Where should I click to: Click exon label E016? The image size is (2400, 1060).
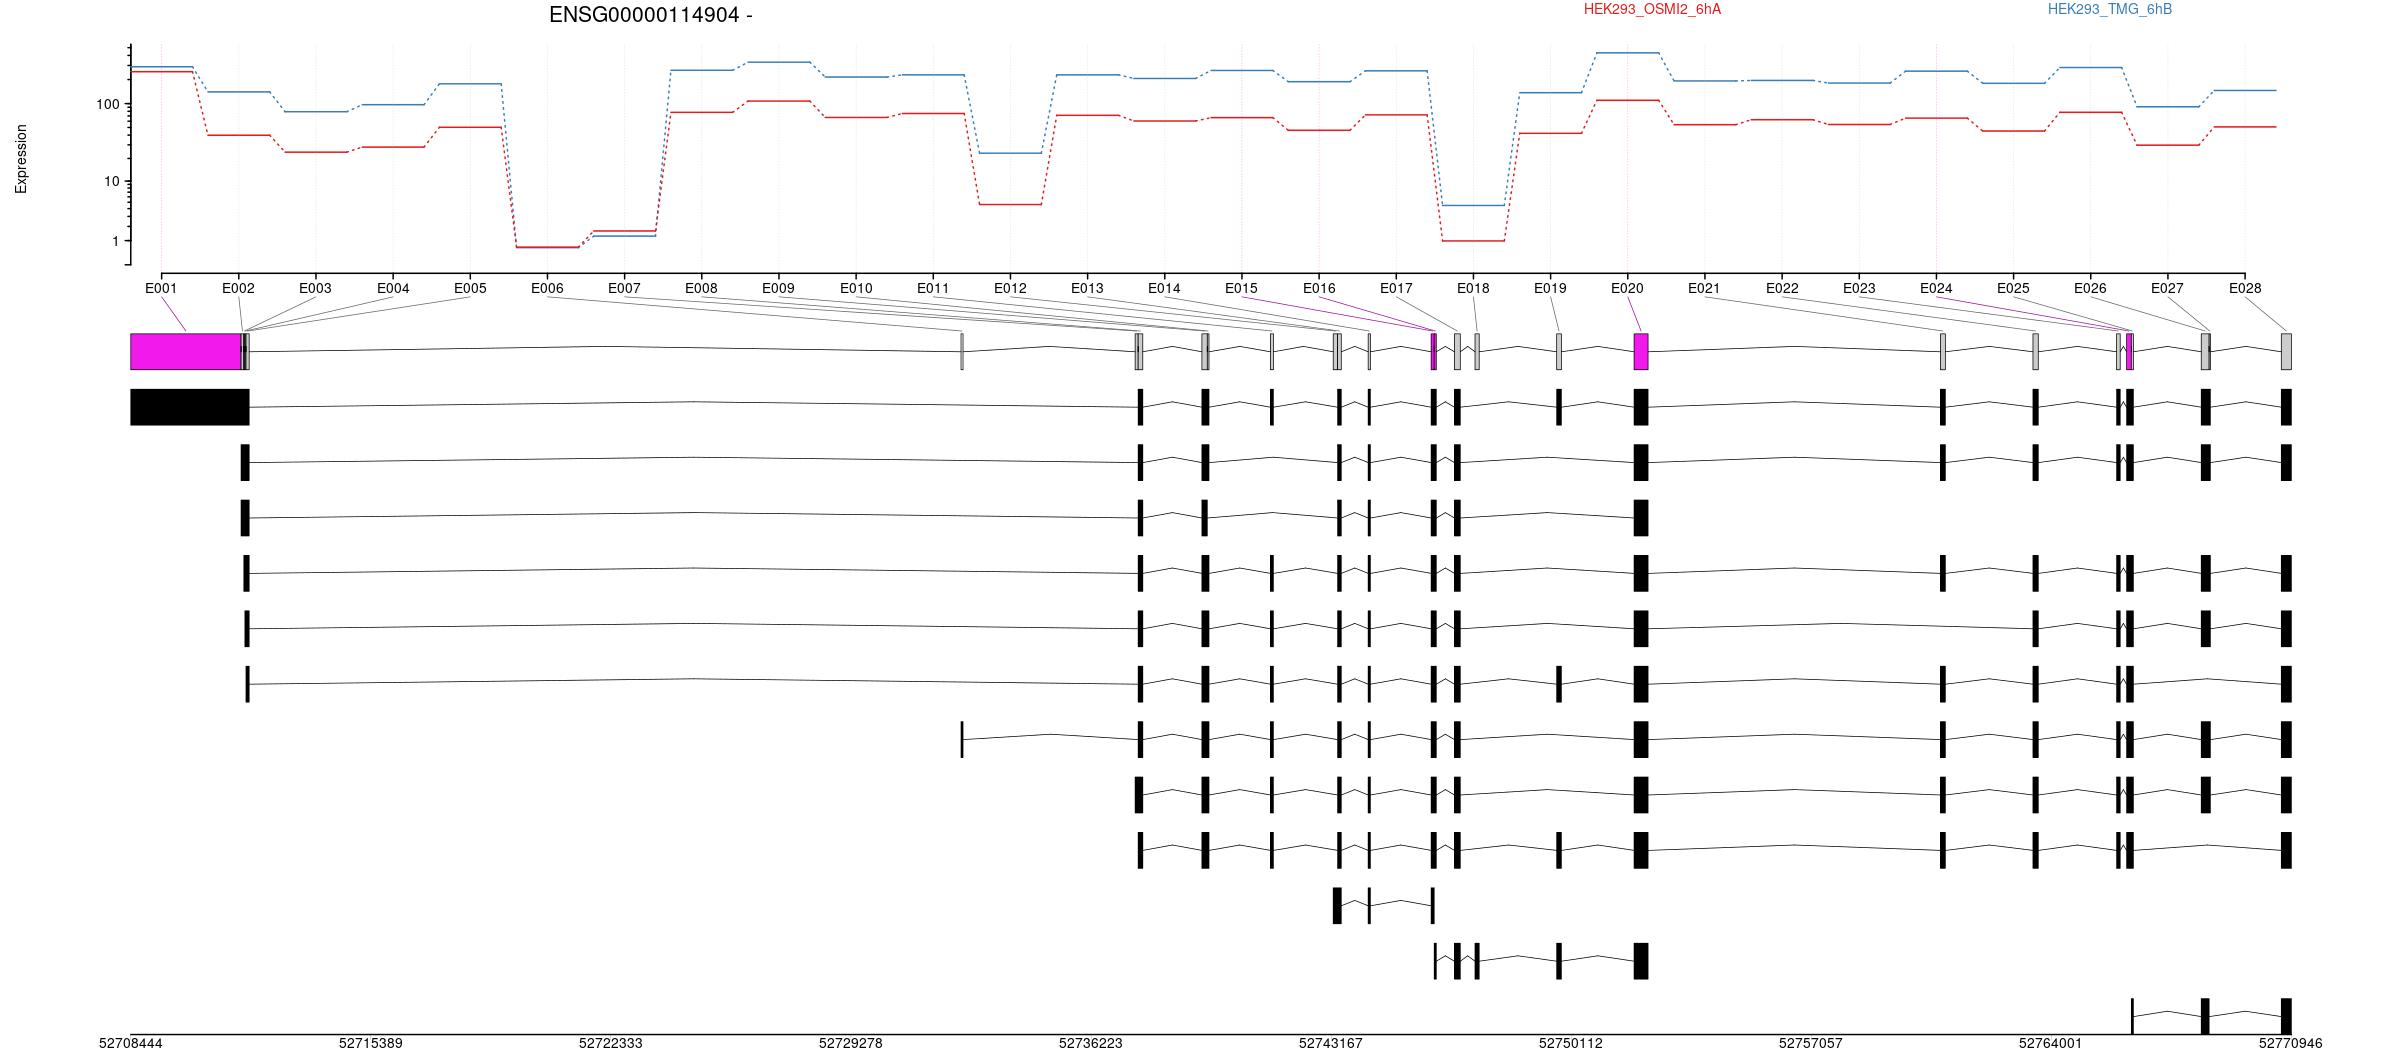[1319, 288]
